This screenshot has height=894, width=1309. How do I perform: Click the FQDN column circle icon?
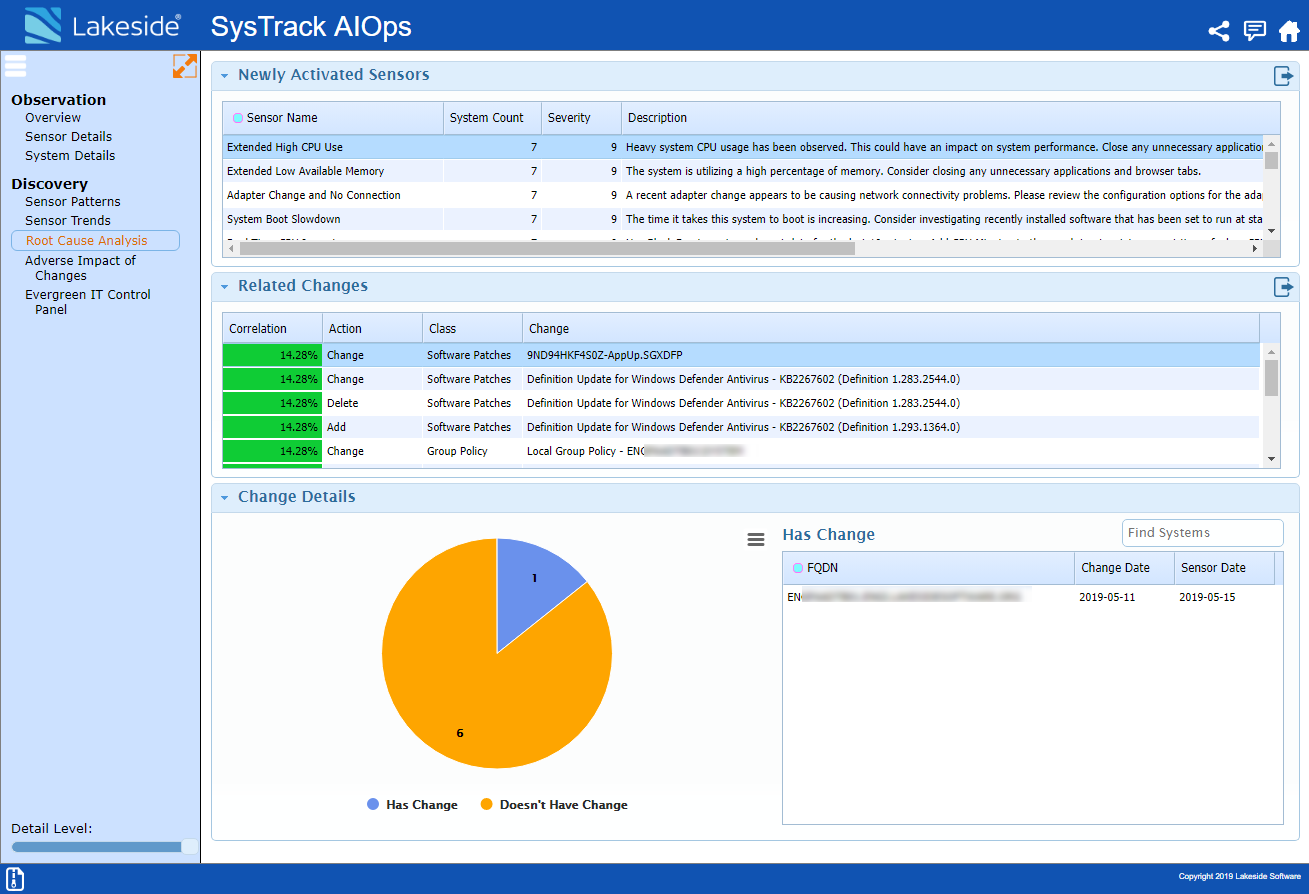click(798, 568)
